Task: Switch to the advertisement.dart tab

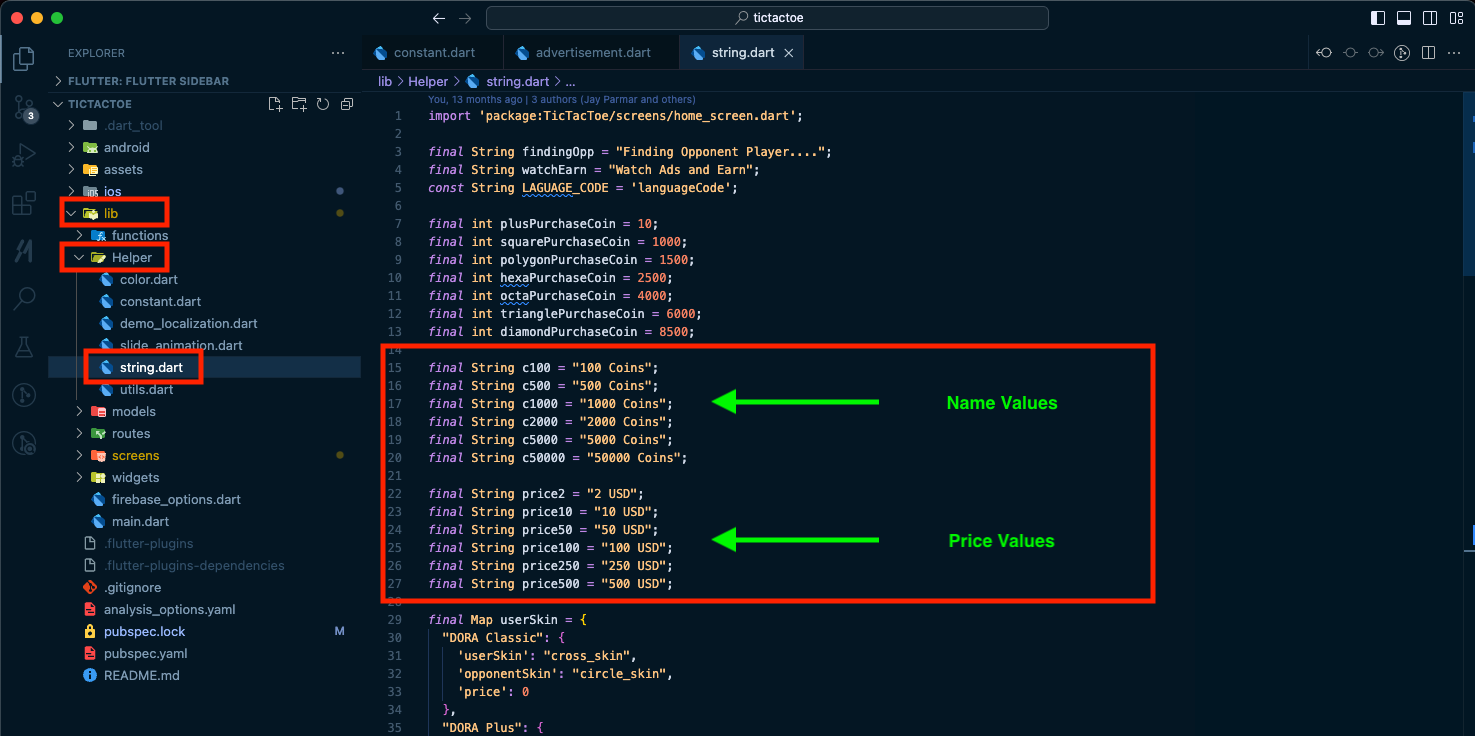Action: pyautogui.click(x=583, y=53)
